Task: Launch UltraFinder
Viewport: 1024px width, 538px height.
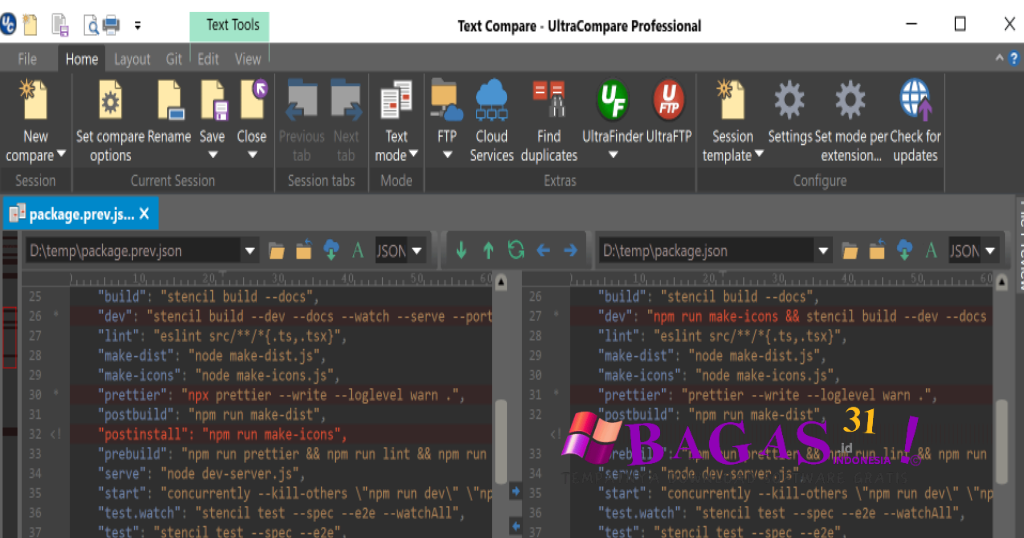Action: tap(613, 100)
